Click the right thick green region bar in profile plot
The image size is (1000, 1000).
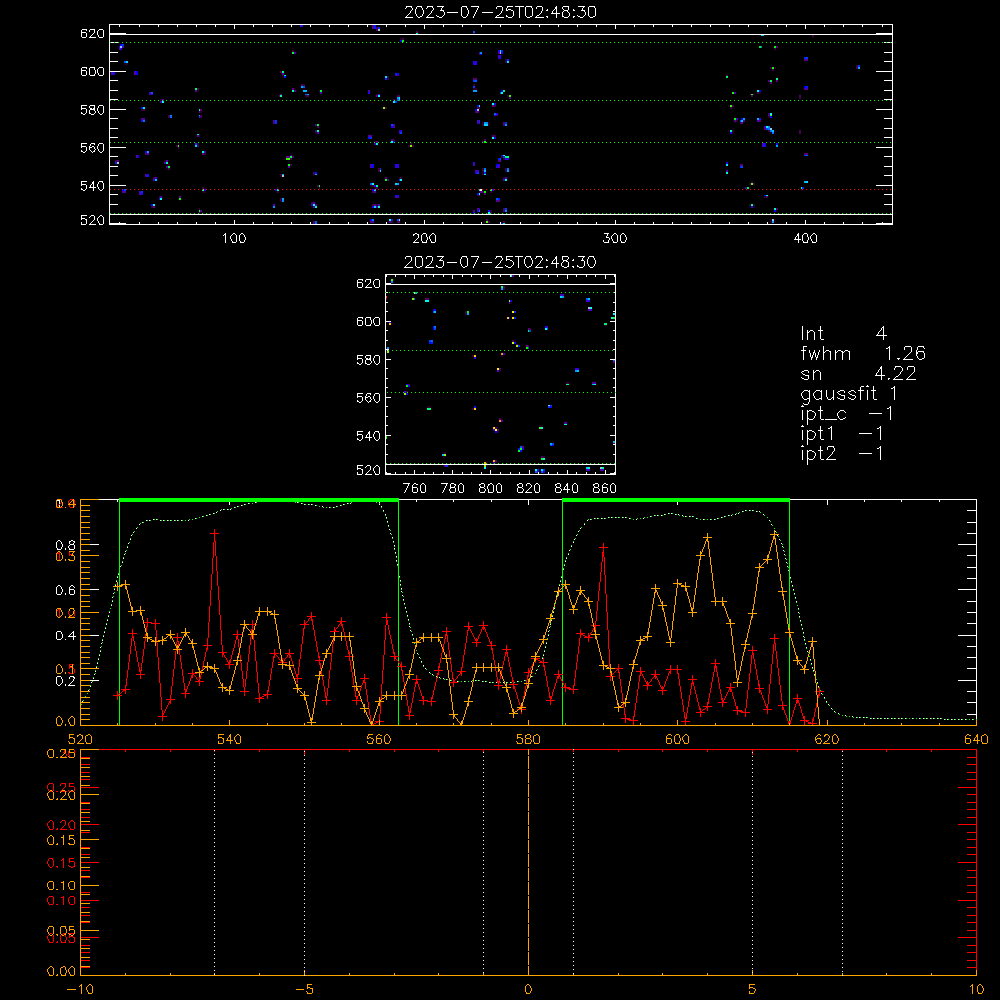tap(676, 500)
